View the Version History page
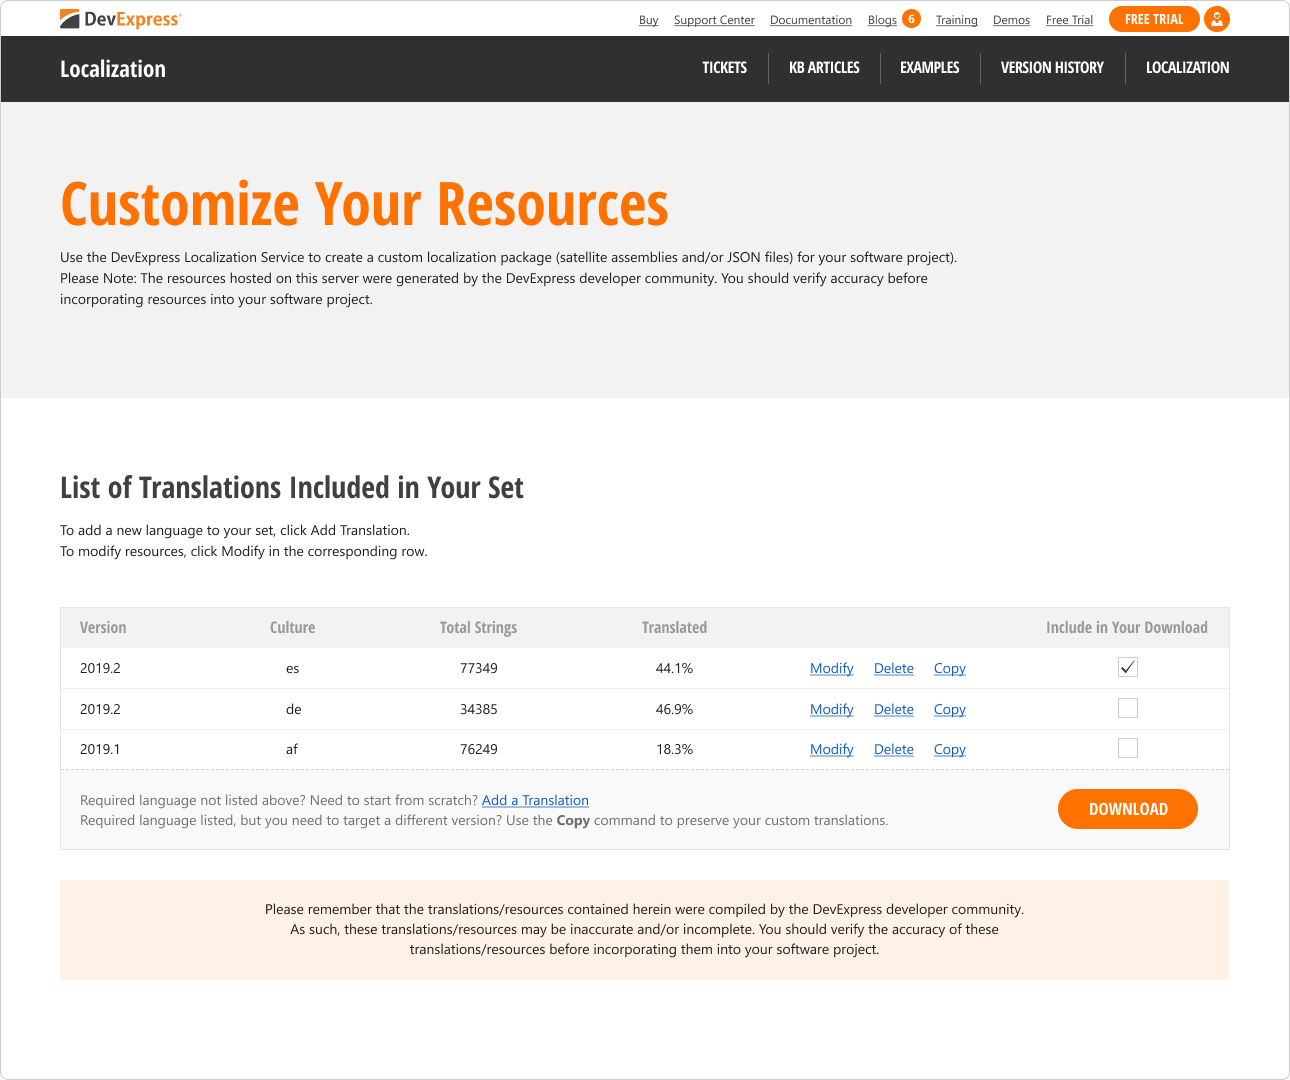The height and width of the screenshot is (1080, 1290). pos(1052,68)
